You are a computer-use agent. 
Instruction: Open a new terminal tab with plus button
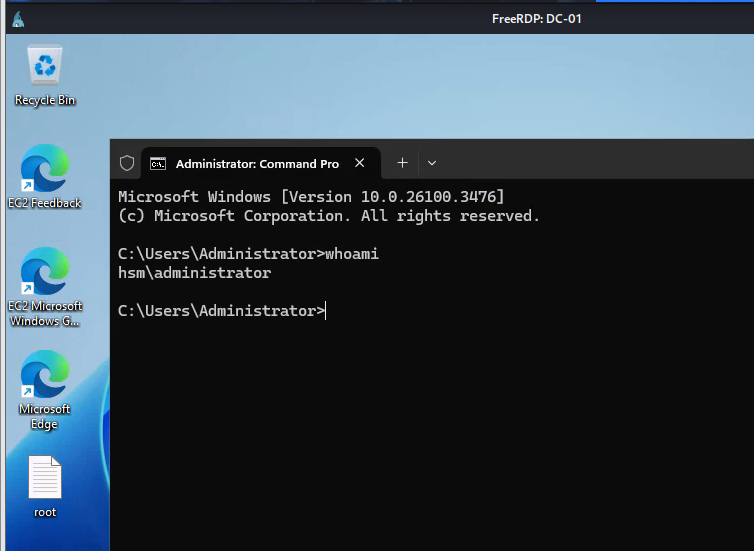click(x=402, y=163)
